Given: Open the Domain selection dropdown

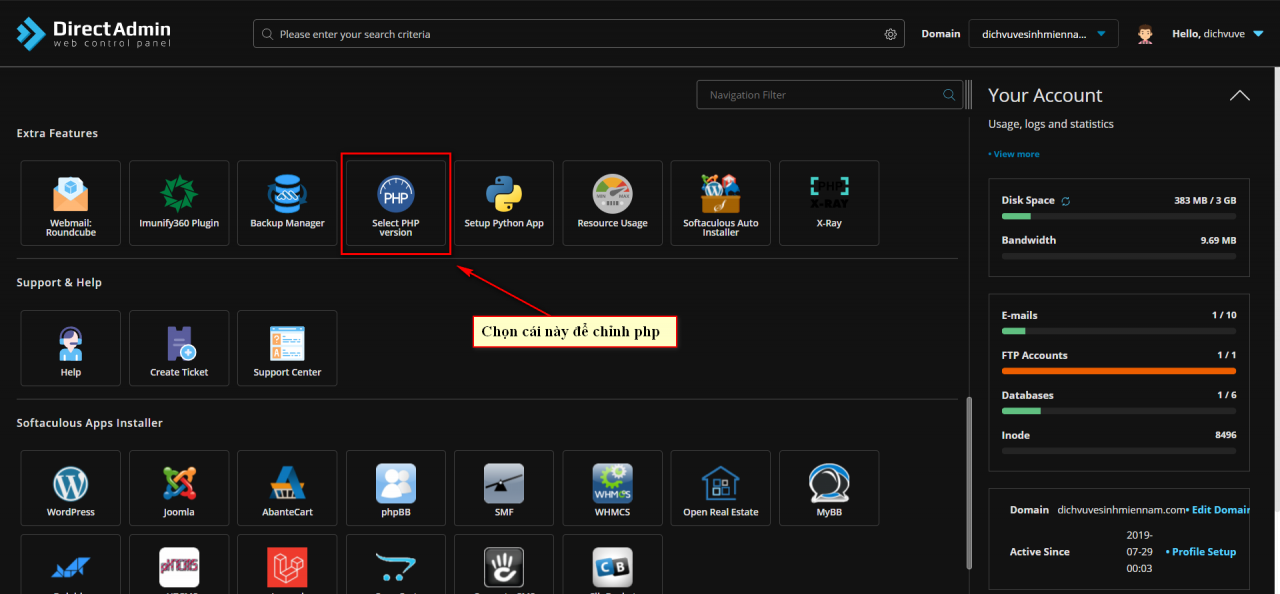Looking at the screenshot, I should pos(1043,34).
